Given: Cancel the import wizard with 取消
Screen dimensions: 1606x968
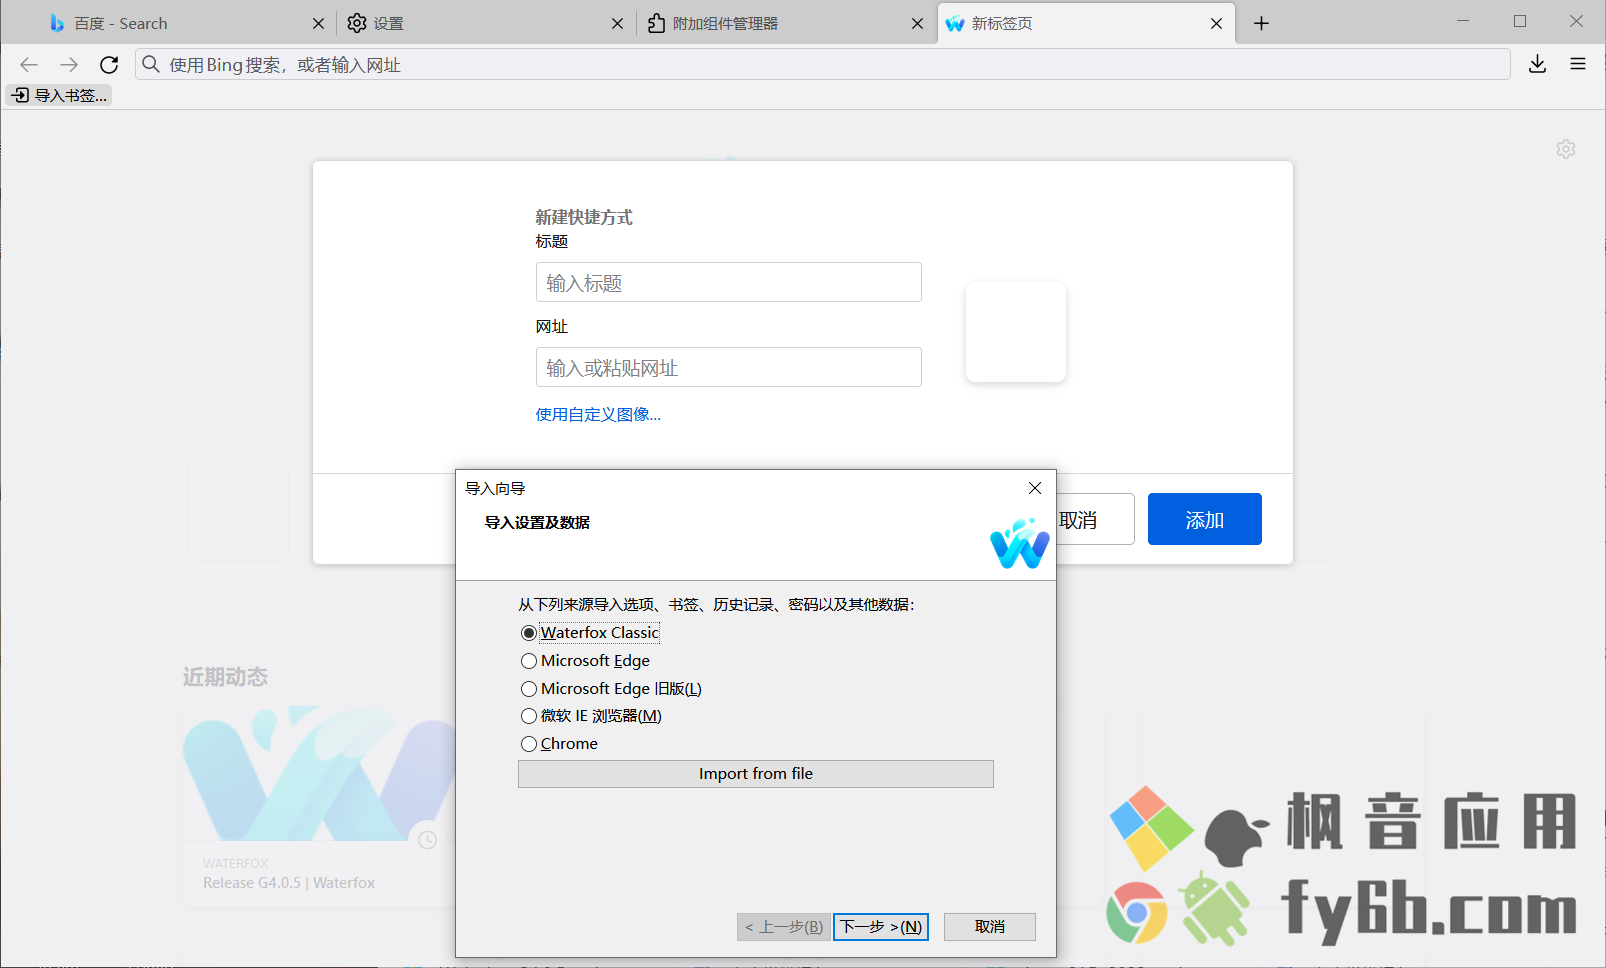Looking at the screenshot, I should pos(990,927).
